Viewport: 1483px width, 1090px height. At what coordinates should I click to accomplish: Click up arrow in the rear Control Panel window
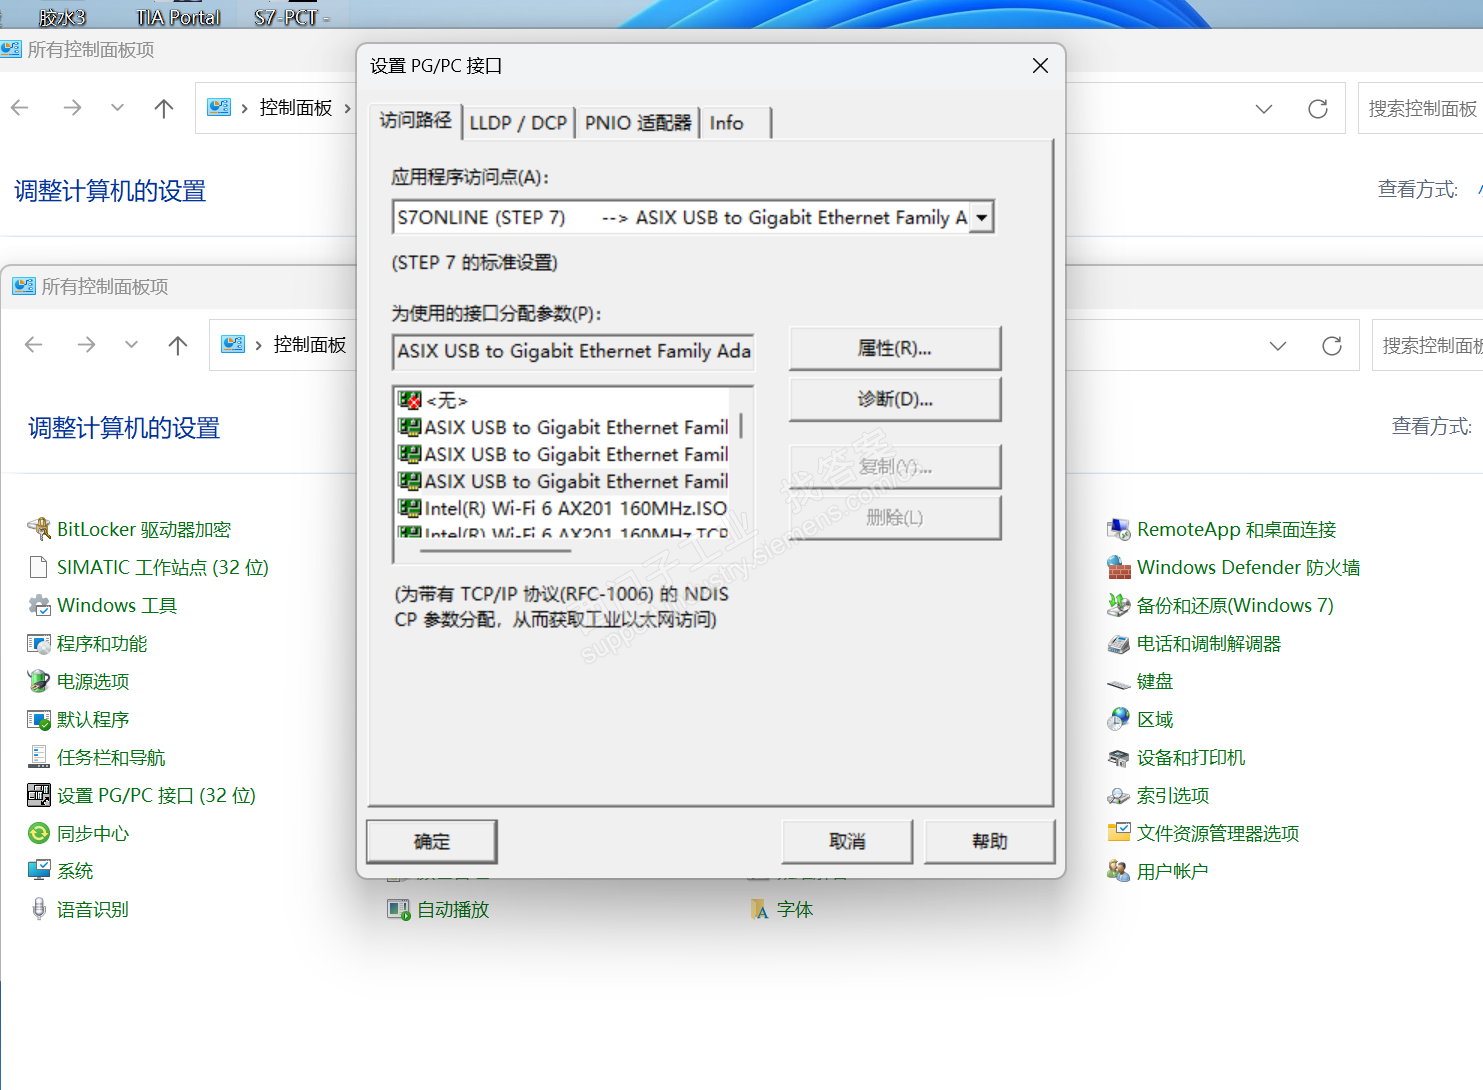click(x=164, y=108)
